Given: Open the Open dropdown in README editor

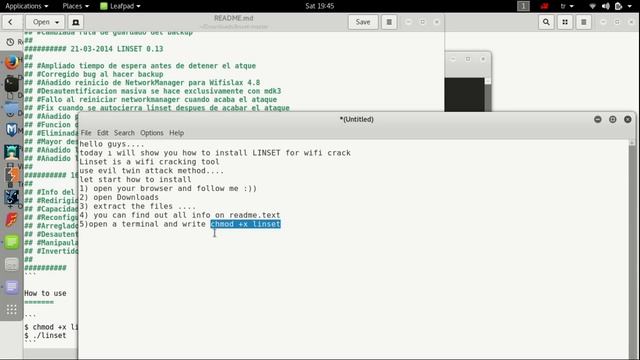Looking at the screenshot, I should (x=46, y=22).
